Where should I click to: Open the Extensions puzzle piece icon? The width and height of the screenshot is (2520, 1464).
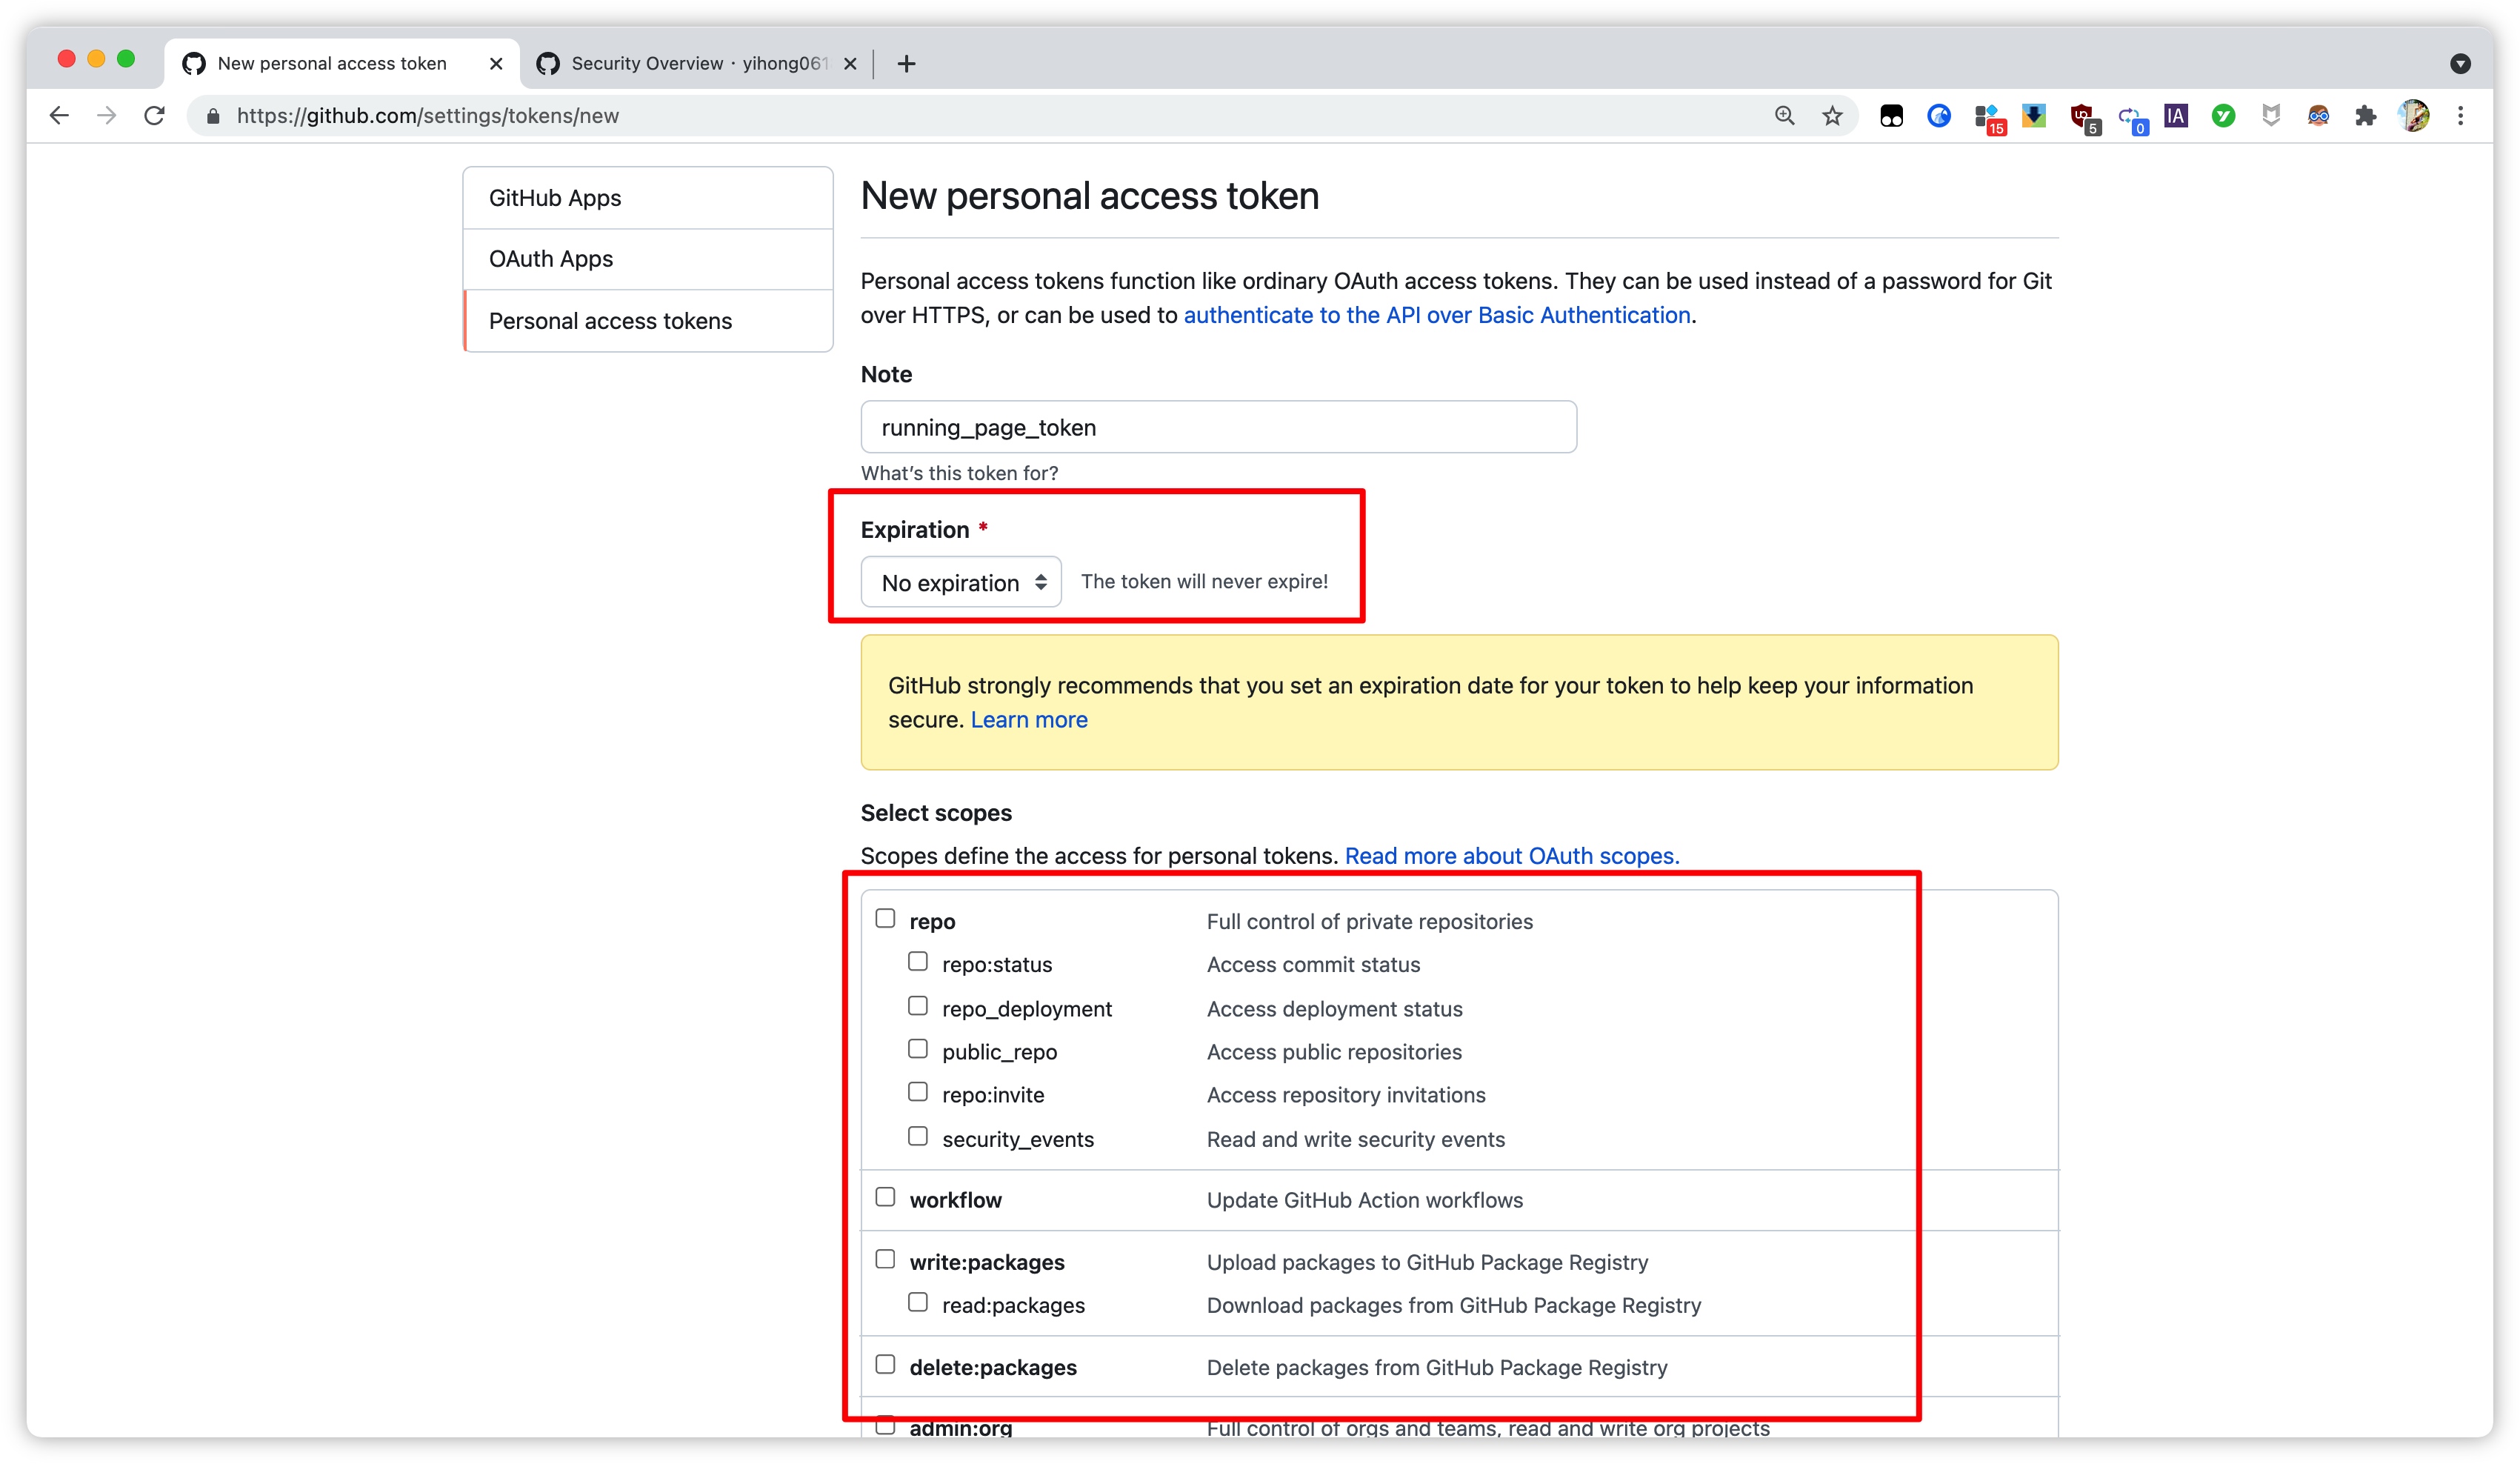(2365, 116)
